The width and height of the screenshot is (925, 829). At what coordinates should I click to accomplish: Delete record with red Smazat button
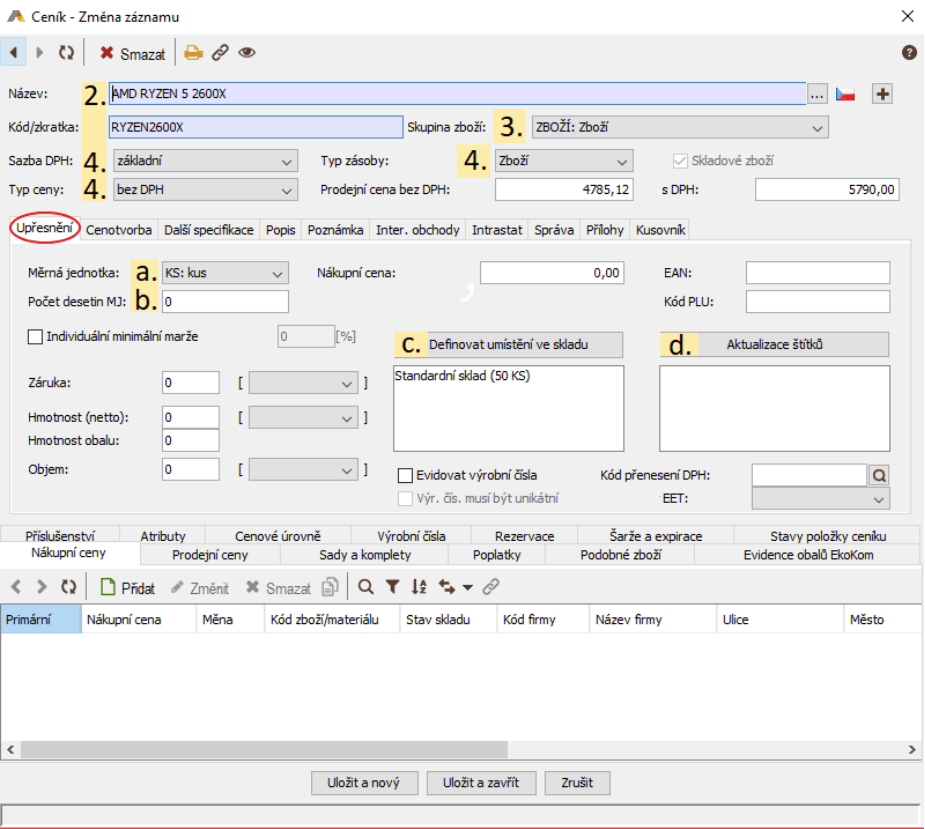point(133,54)
